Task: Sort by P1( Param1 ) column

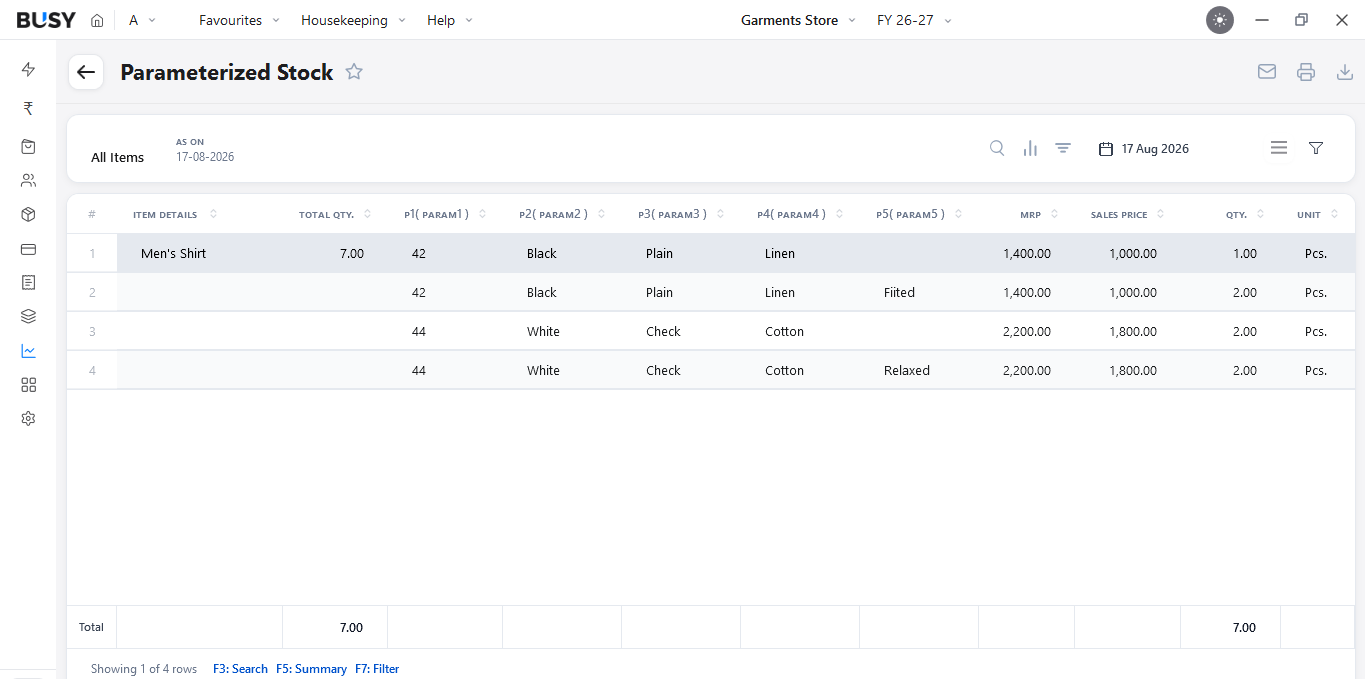Action: (445, 215)
